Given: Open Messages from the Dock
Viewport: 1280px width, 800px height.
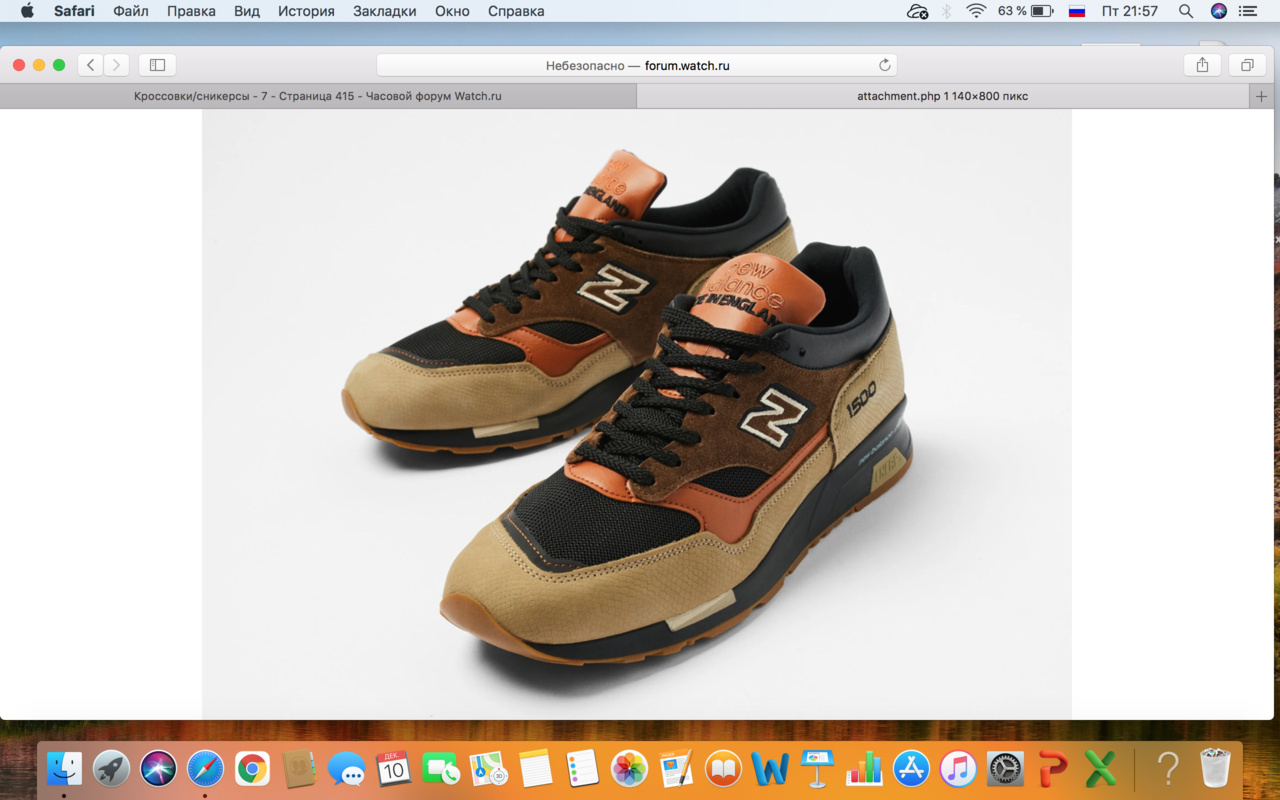Looking at the screenshot, I should [x=346, y=769].
